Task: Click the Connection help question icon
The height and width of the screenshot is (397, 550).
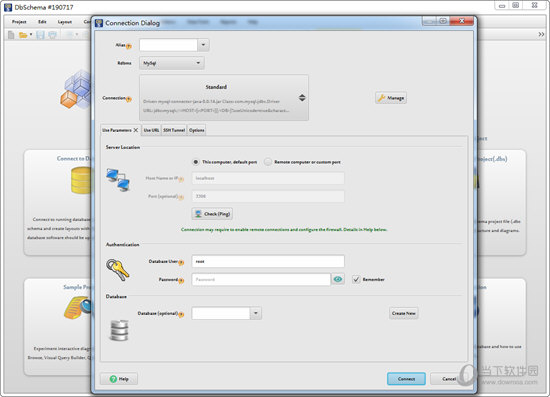Action: pos(129,99)
